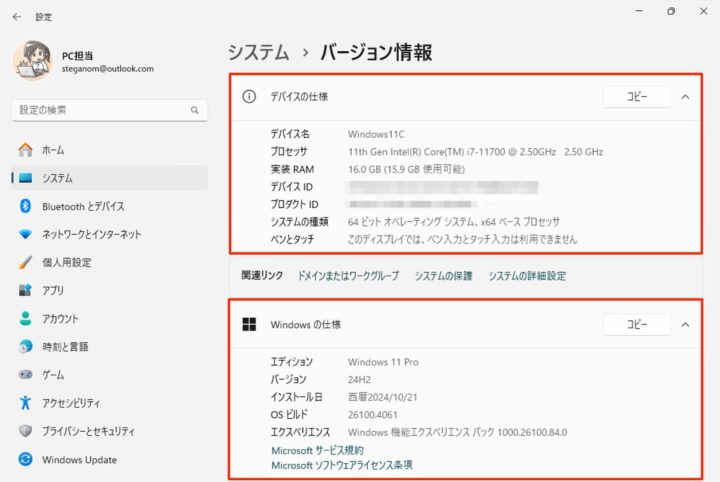Go back with the arrow icon
The image size is (720, 482).
pos(17,17)
